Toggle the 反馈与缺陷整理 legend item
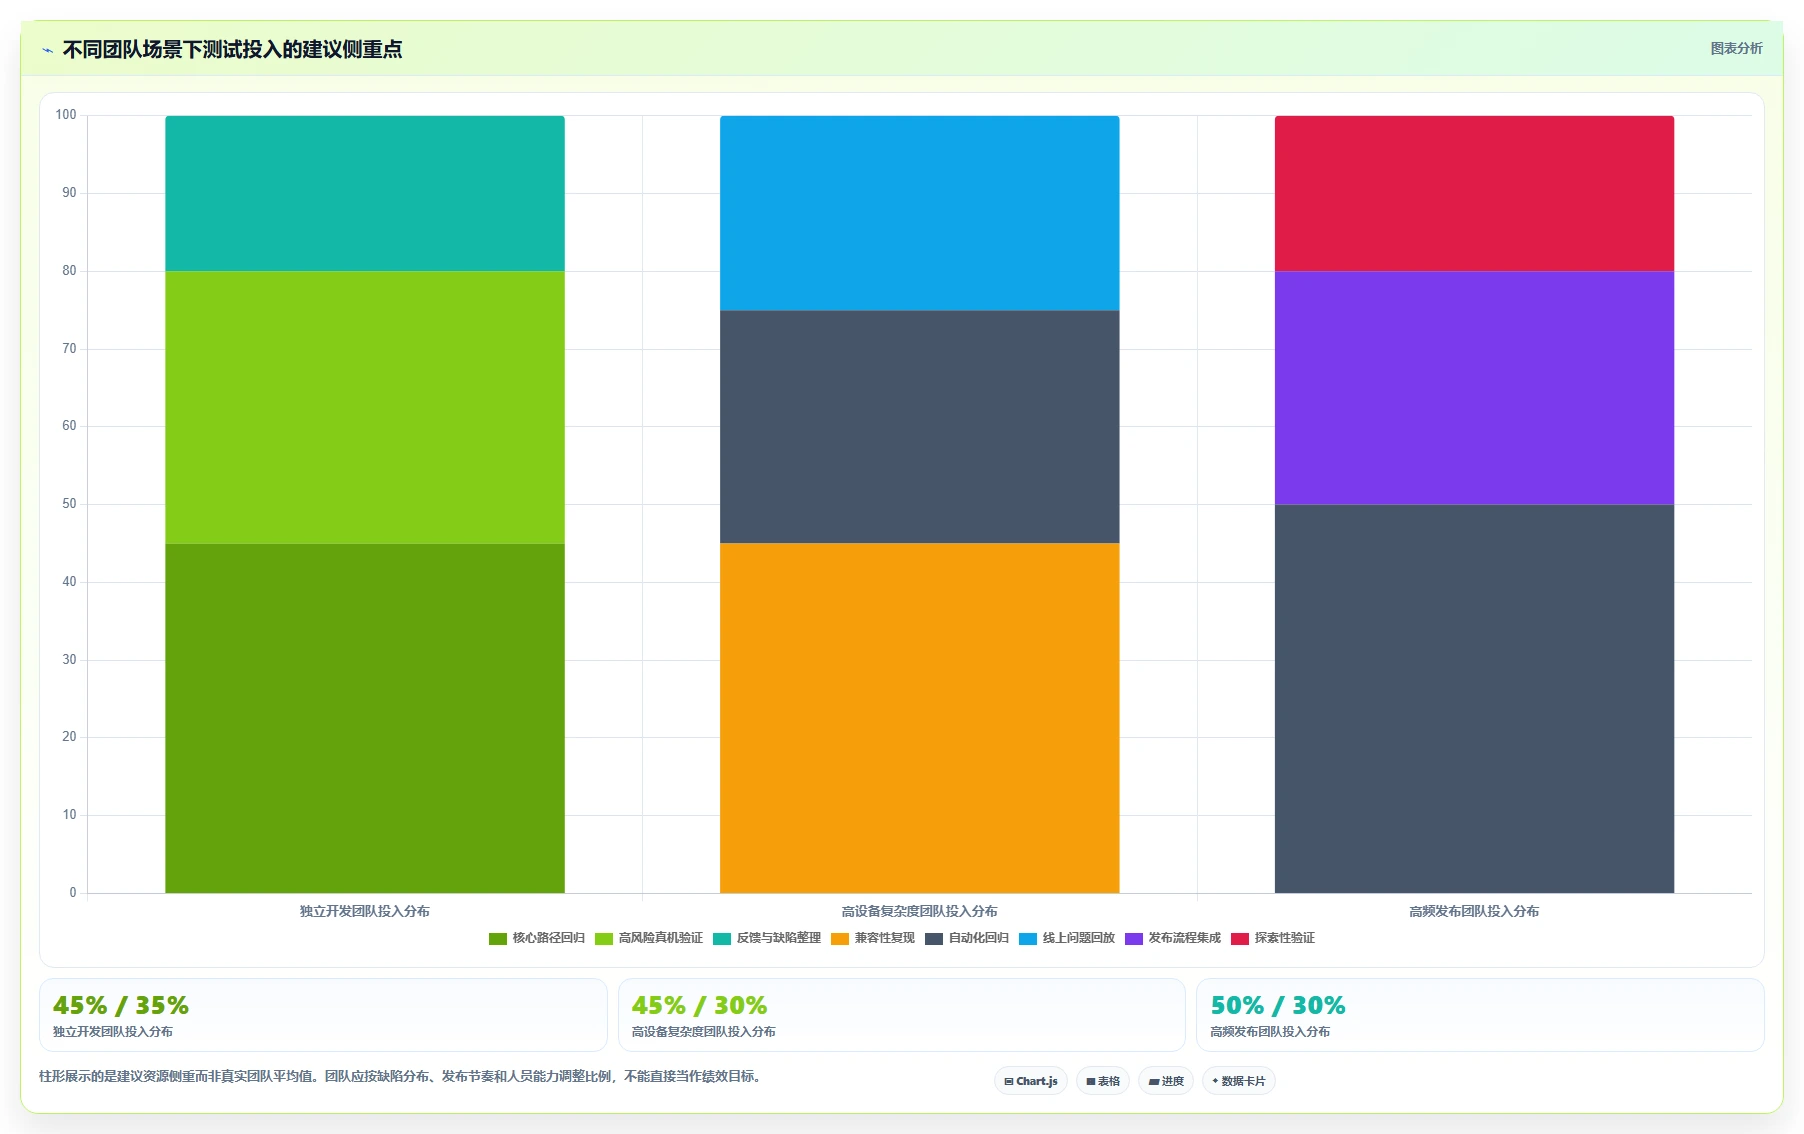This screenshot has height=1134, width=1804. [767, 938]
